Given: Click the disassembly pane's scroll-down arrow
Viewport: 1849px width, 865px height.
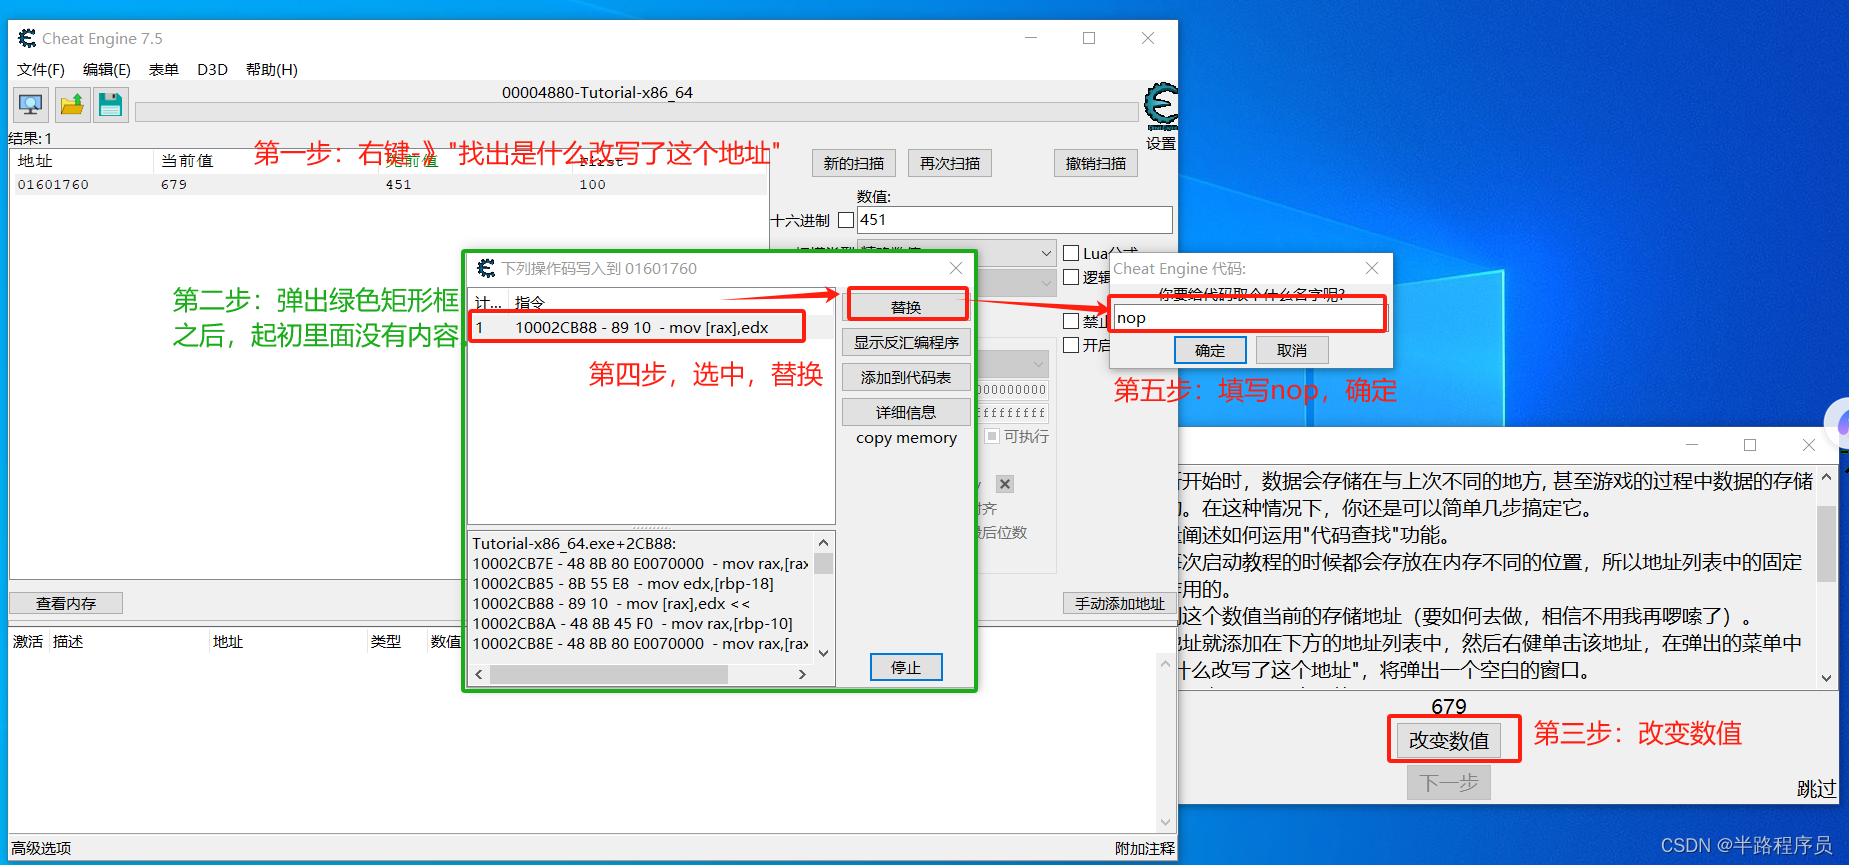Looking at the screenshot, I should coord(824,653).
